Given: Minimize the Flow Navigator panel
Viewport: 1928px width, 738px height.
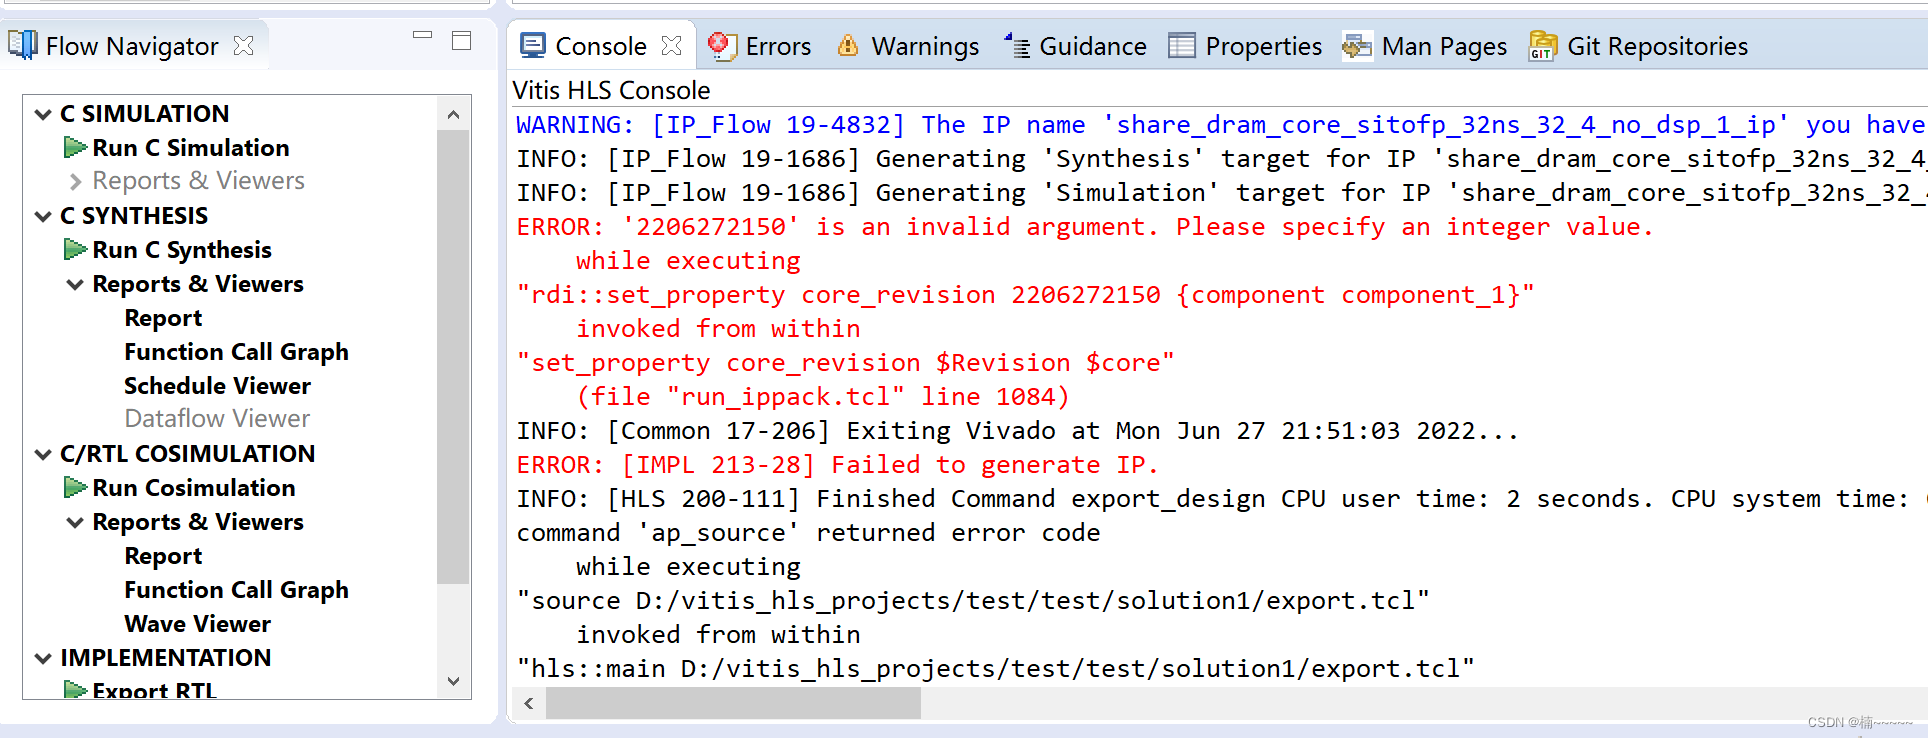Looking at the screenshot, I should point(422,35).
